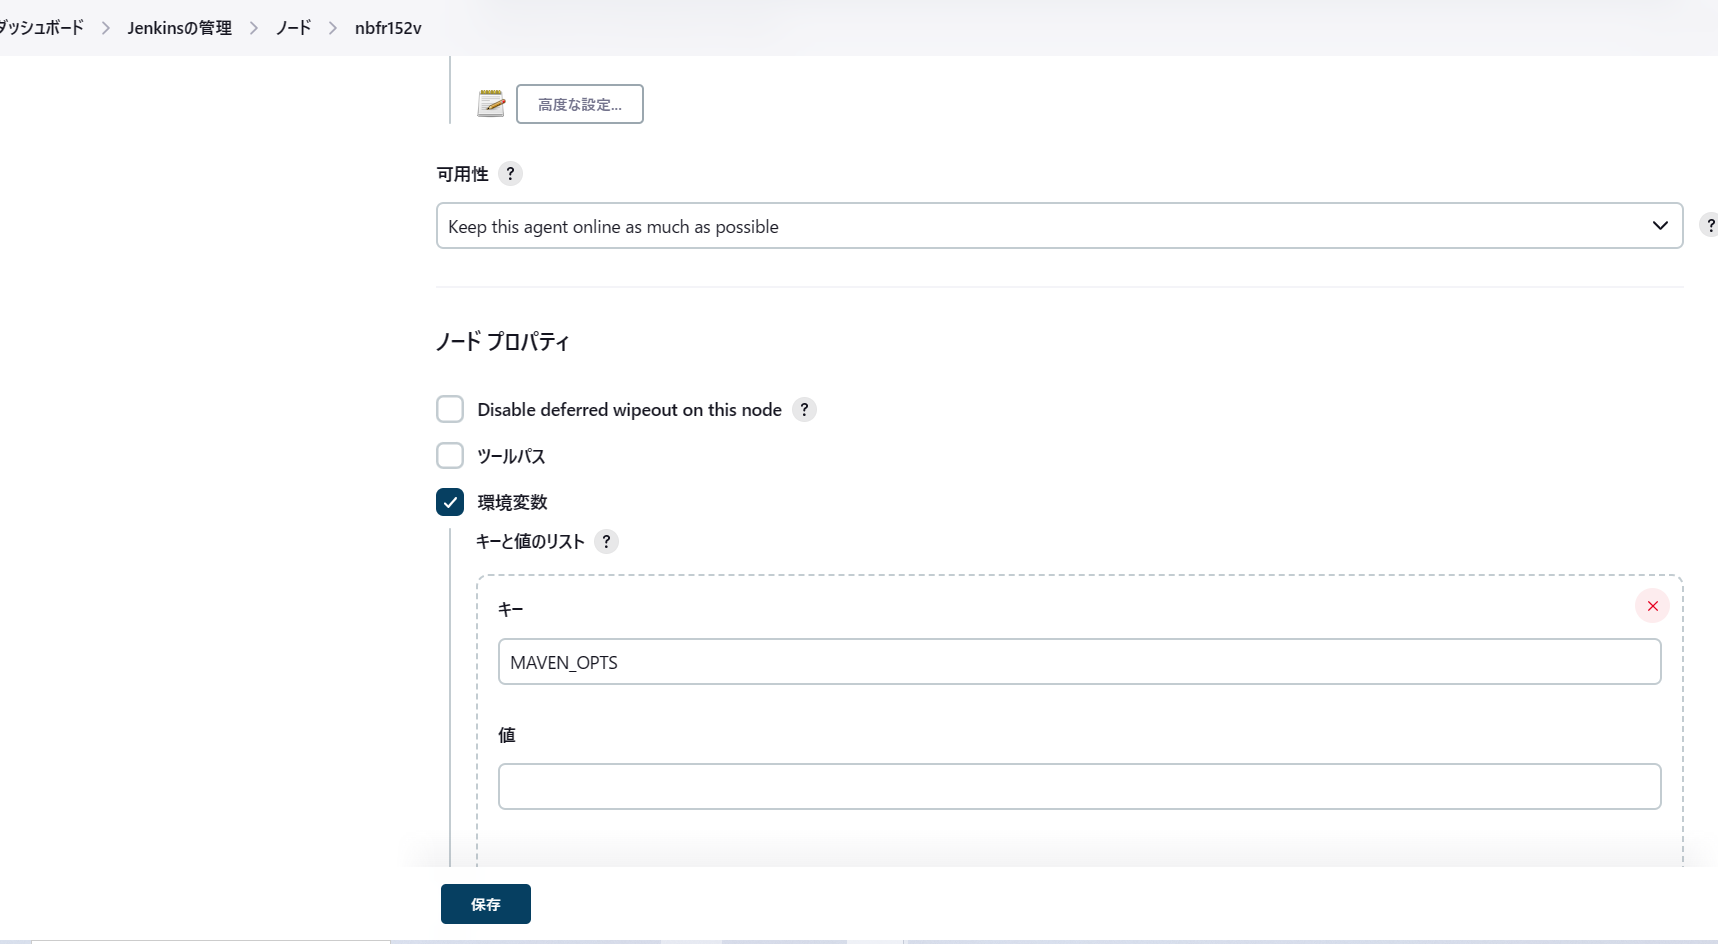Focus the キー field containing MAVEN_OPTS
Screen dimensions: 1718x944
tap(1080, 662)
